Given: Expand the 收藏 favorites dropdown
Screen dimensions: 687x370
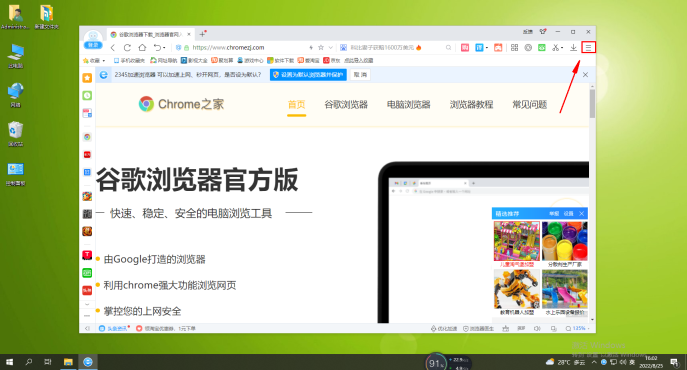Looking at the screenshot, I should click(x=95, y=60).
